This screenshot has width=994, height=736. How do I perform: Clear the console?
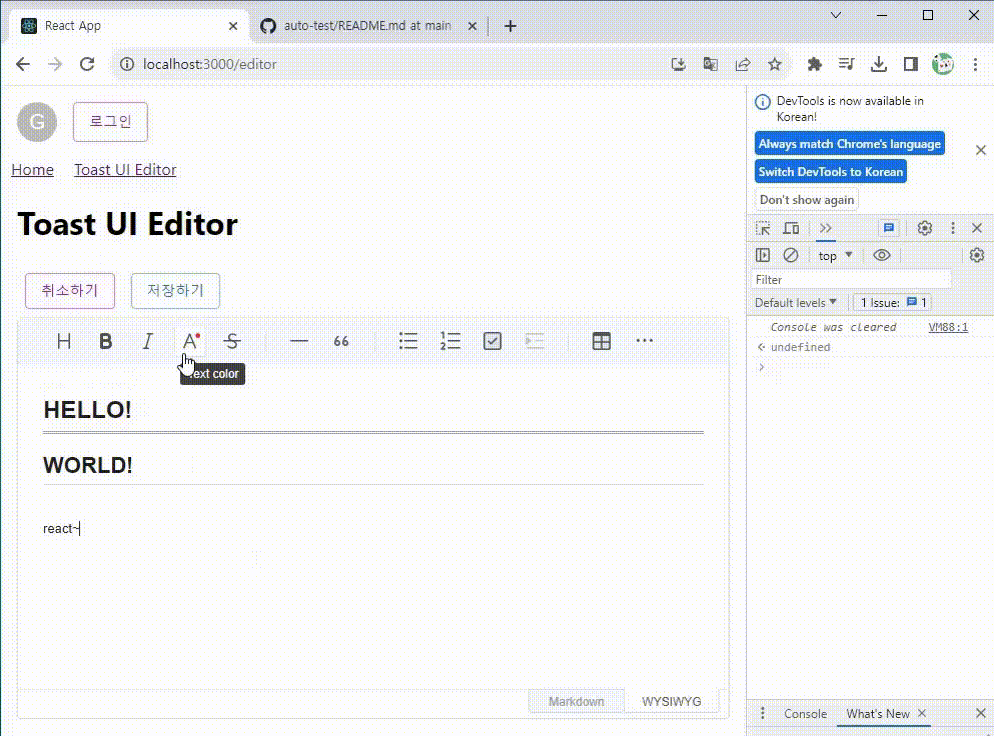pos(791,255)
